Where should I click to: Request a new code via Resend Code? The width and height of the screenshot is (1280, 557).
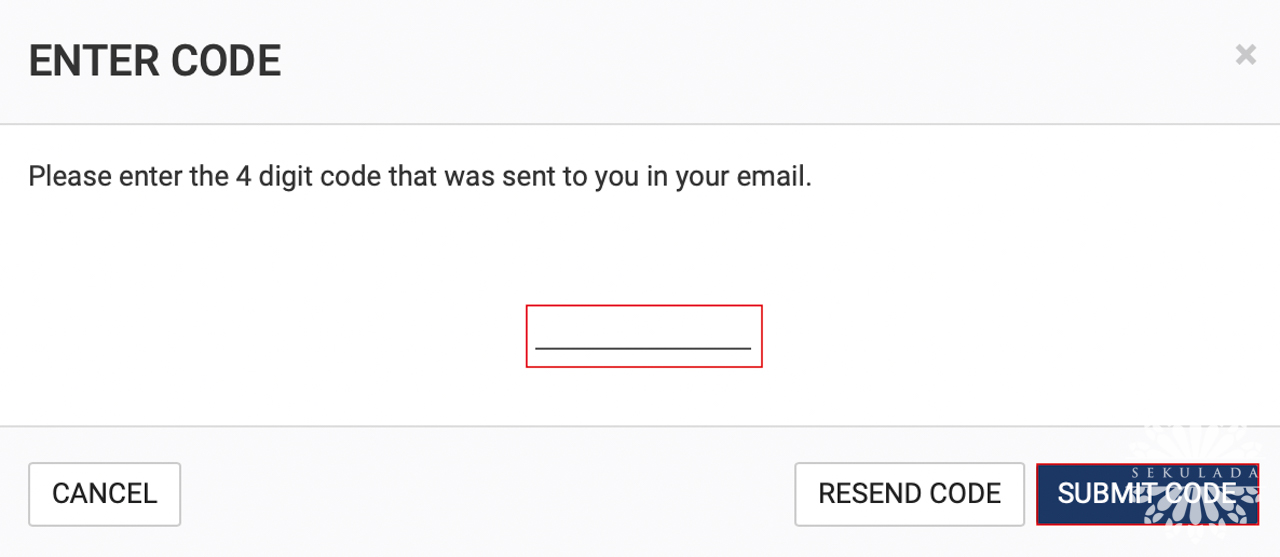(909, 494)
